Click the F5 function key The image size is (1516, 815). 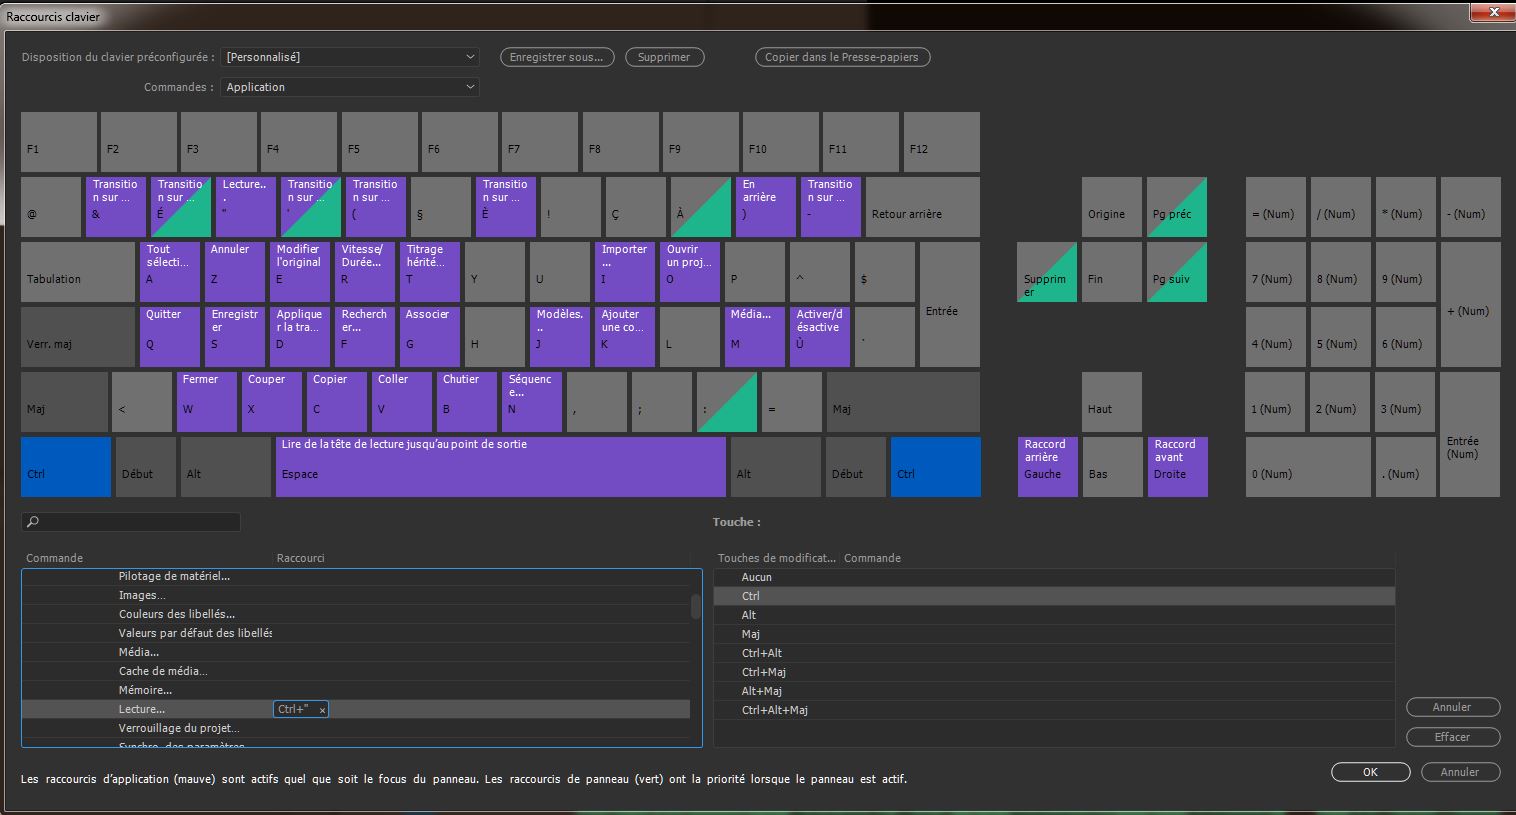point(379,142)
